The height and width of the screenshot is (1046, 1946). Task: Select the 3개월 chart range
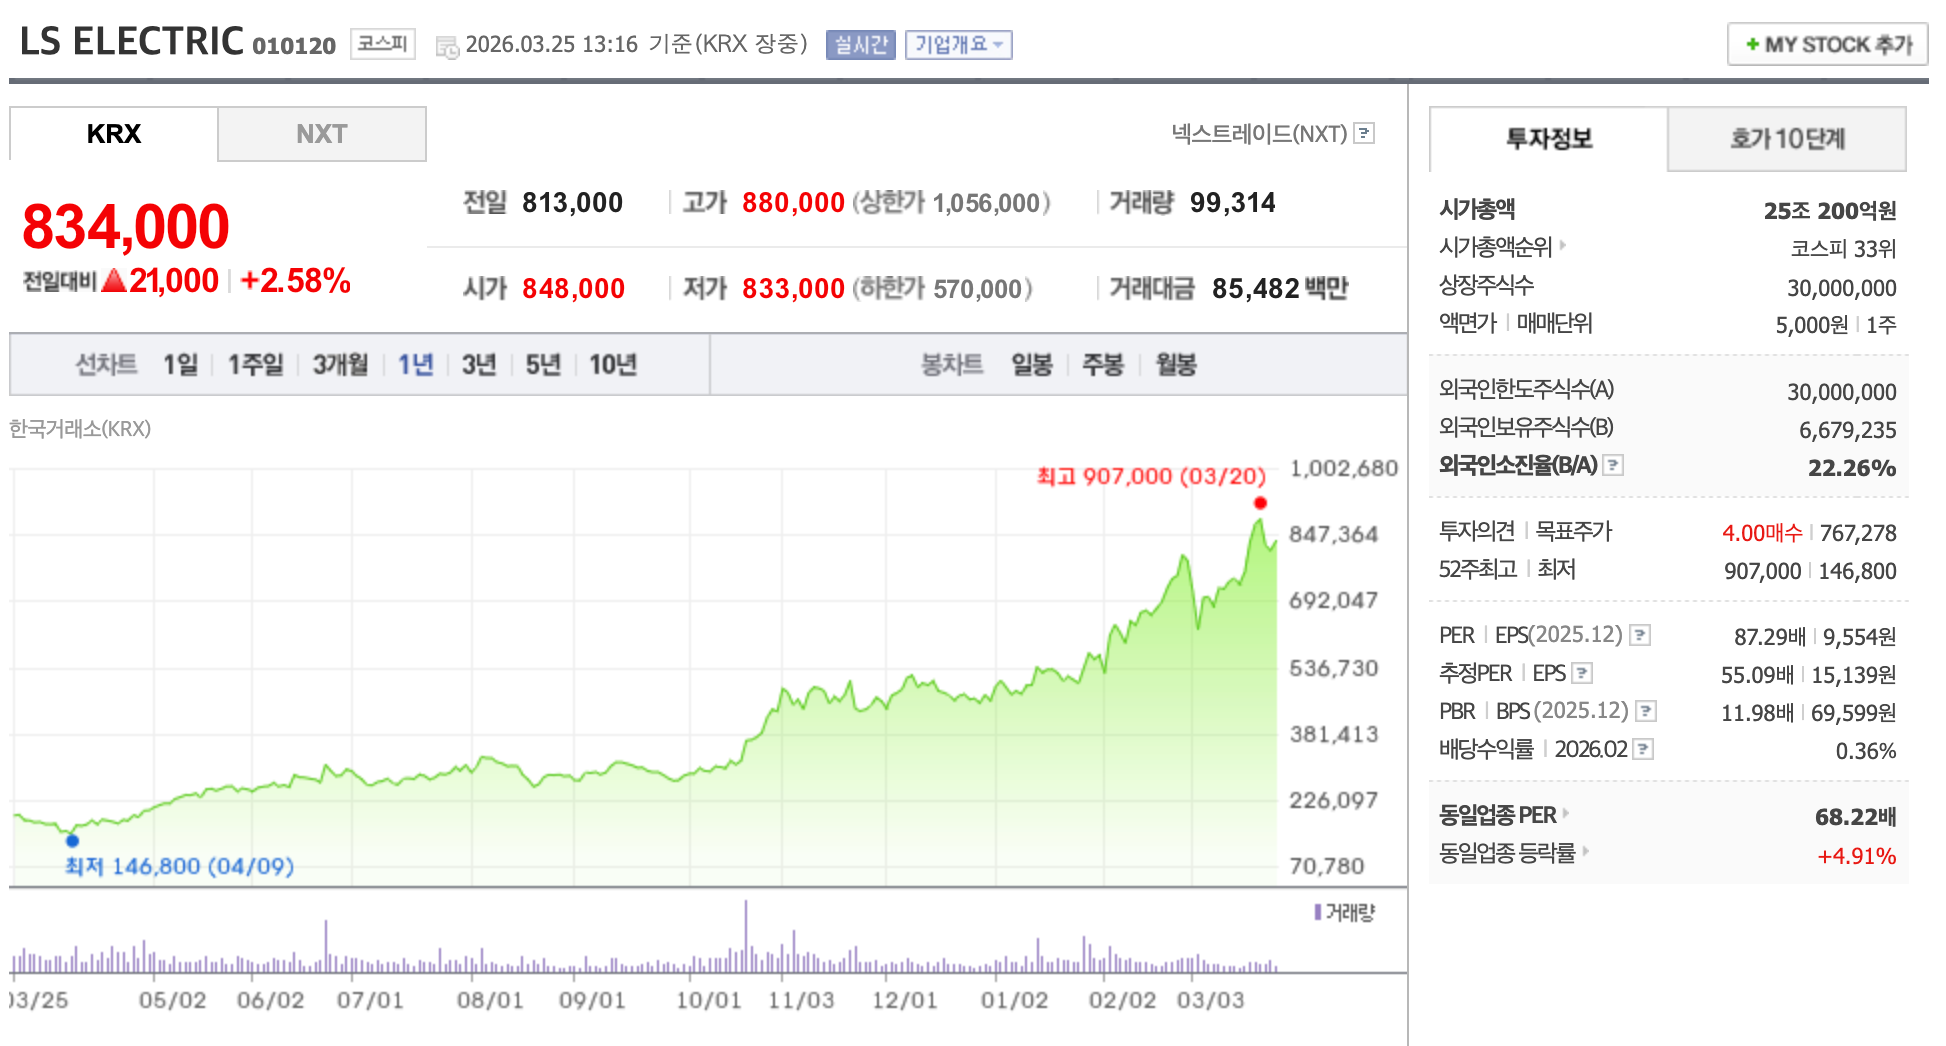point(340,365)
